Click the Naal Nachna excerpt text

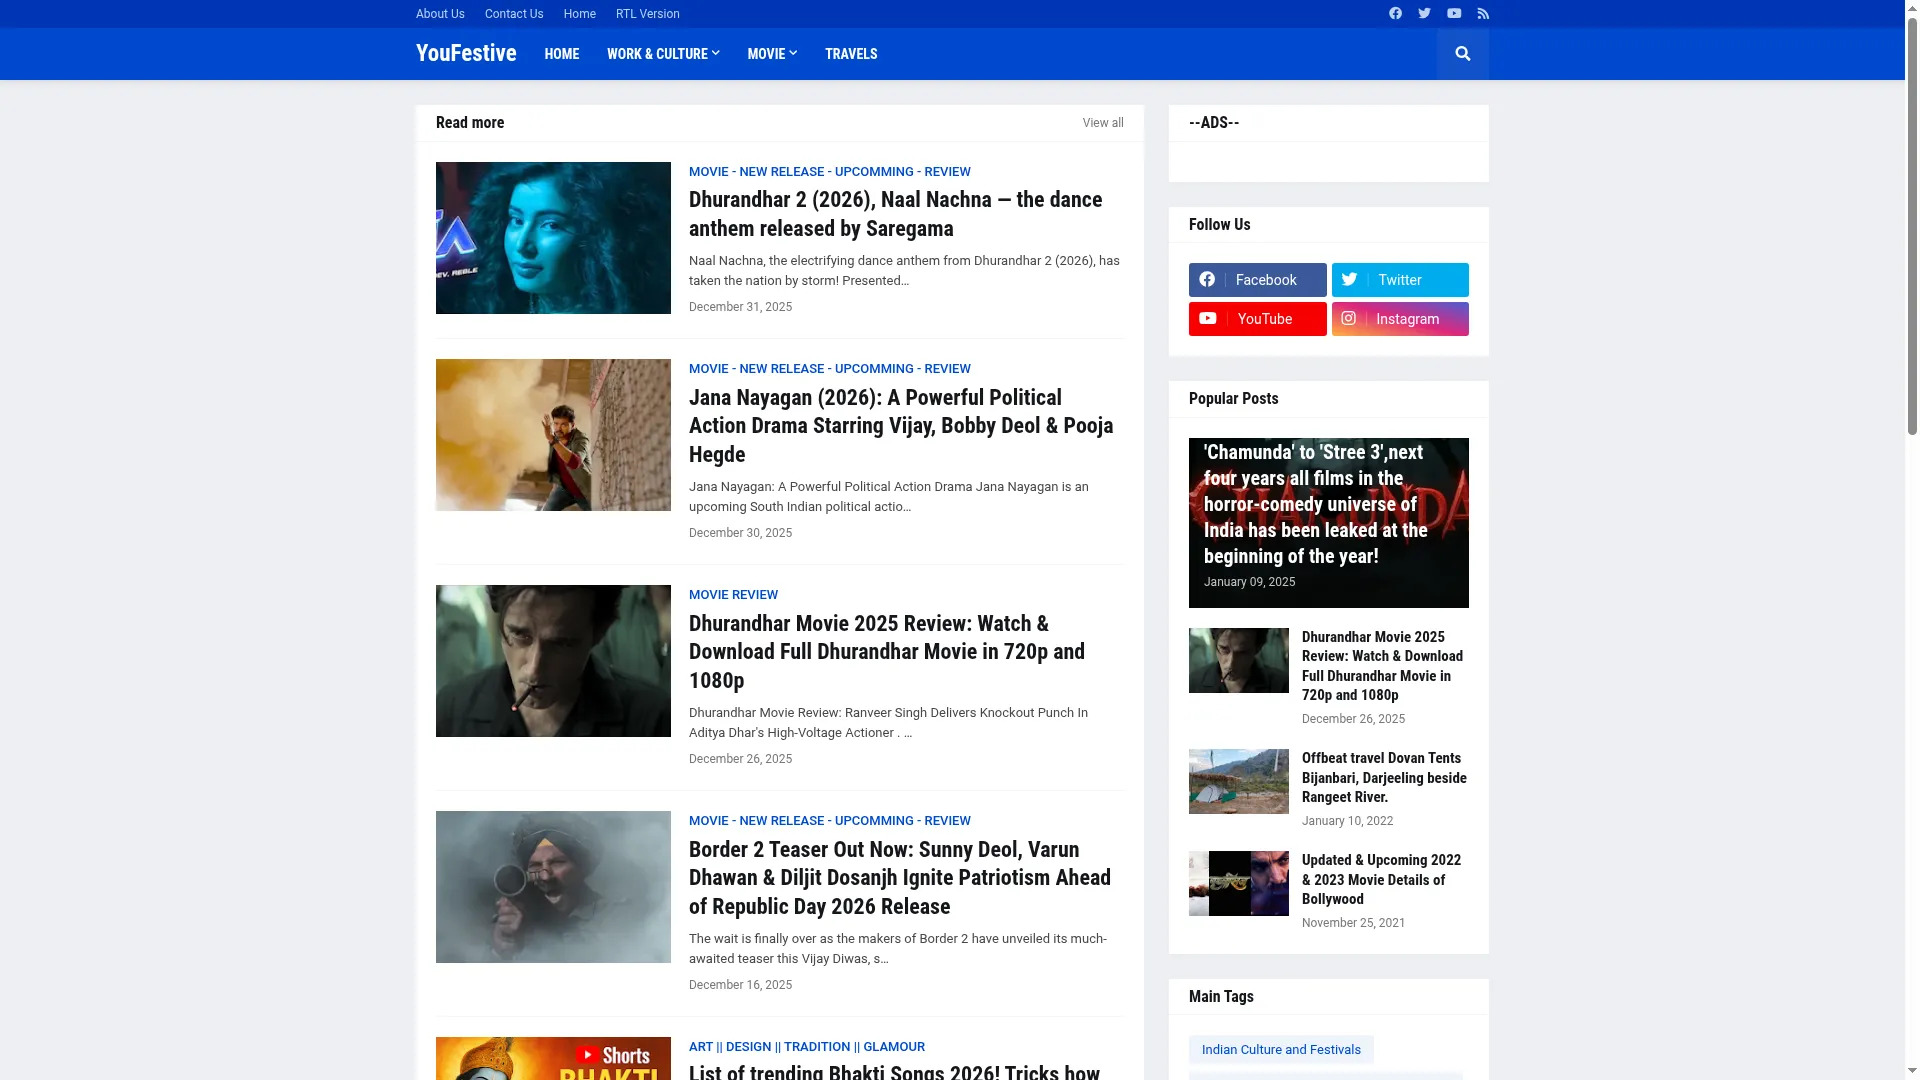click(904, 271)
